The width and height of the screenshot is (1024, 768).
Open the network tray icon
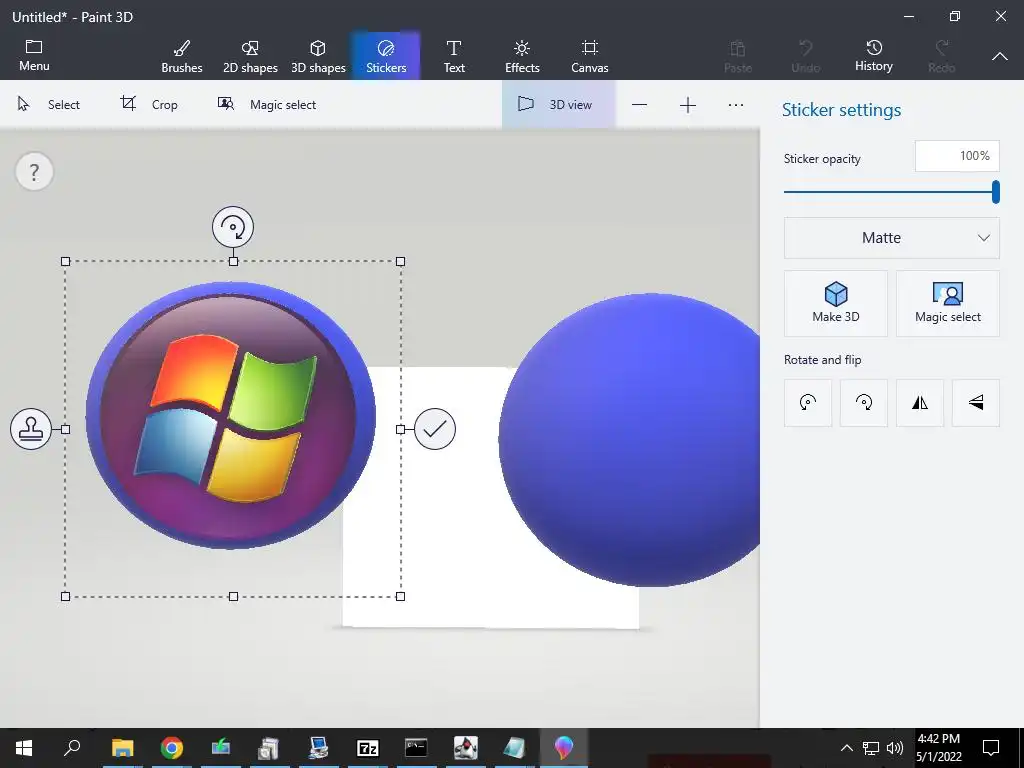(871, 748)
